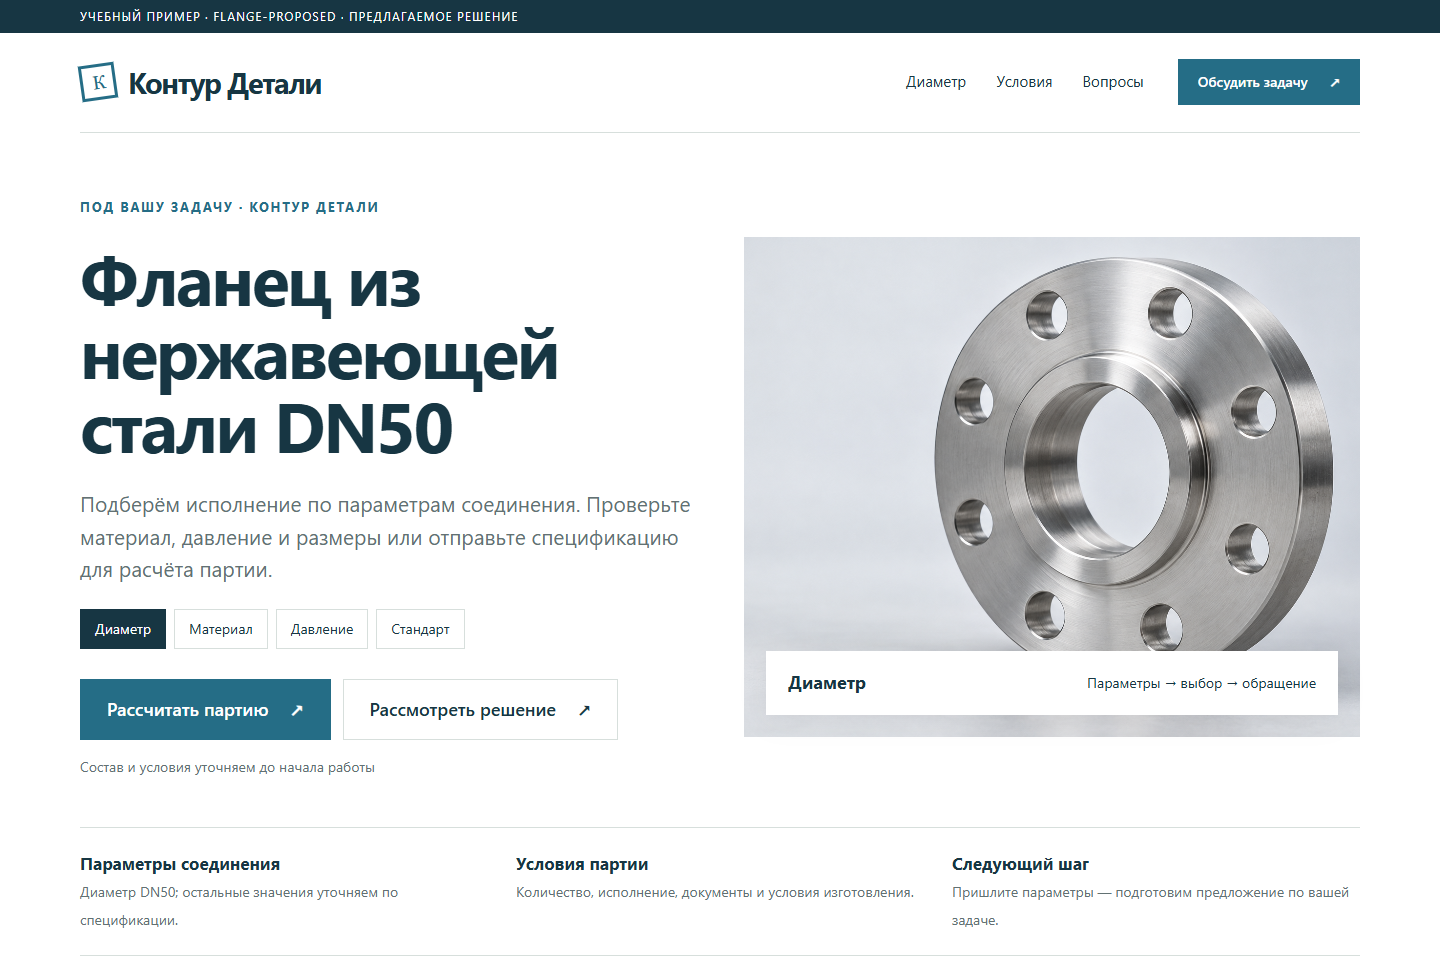Click the Параметры соединения heading

pyautogui.click(x=180, y=864)
